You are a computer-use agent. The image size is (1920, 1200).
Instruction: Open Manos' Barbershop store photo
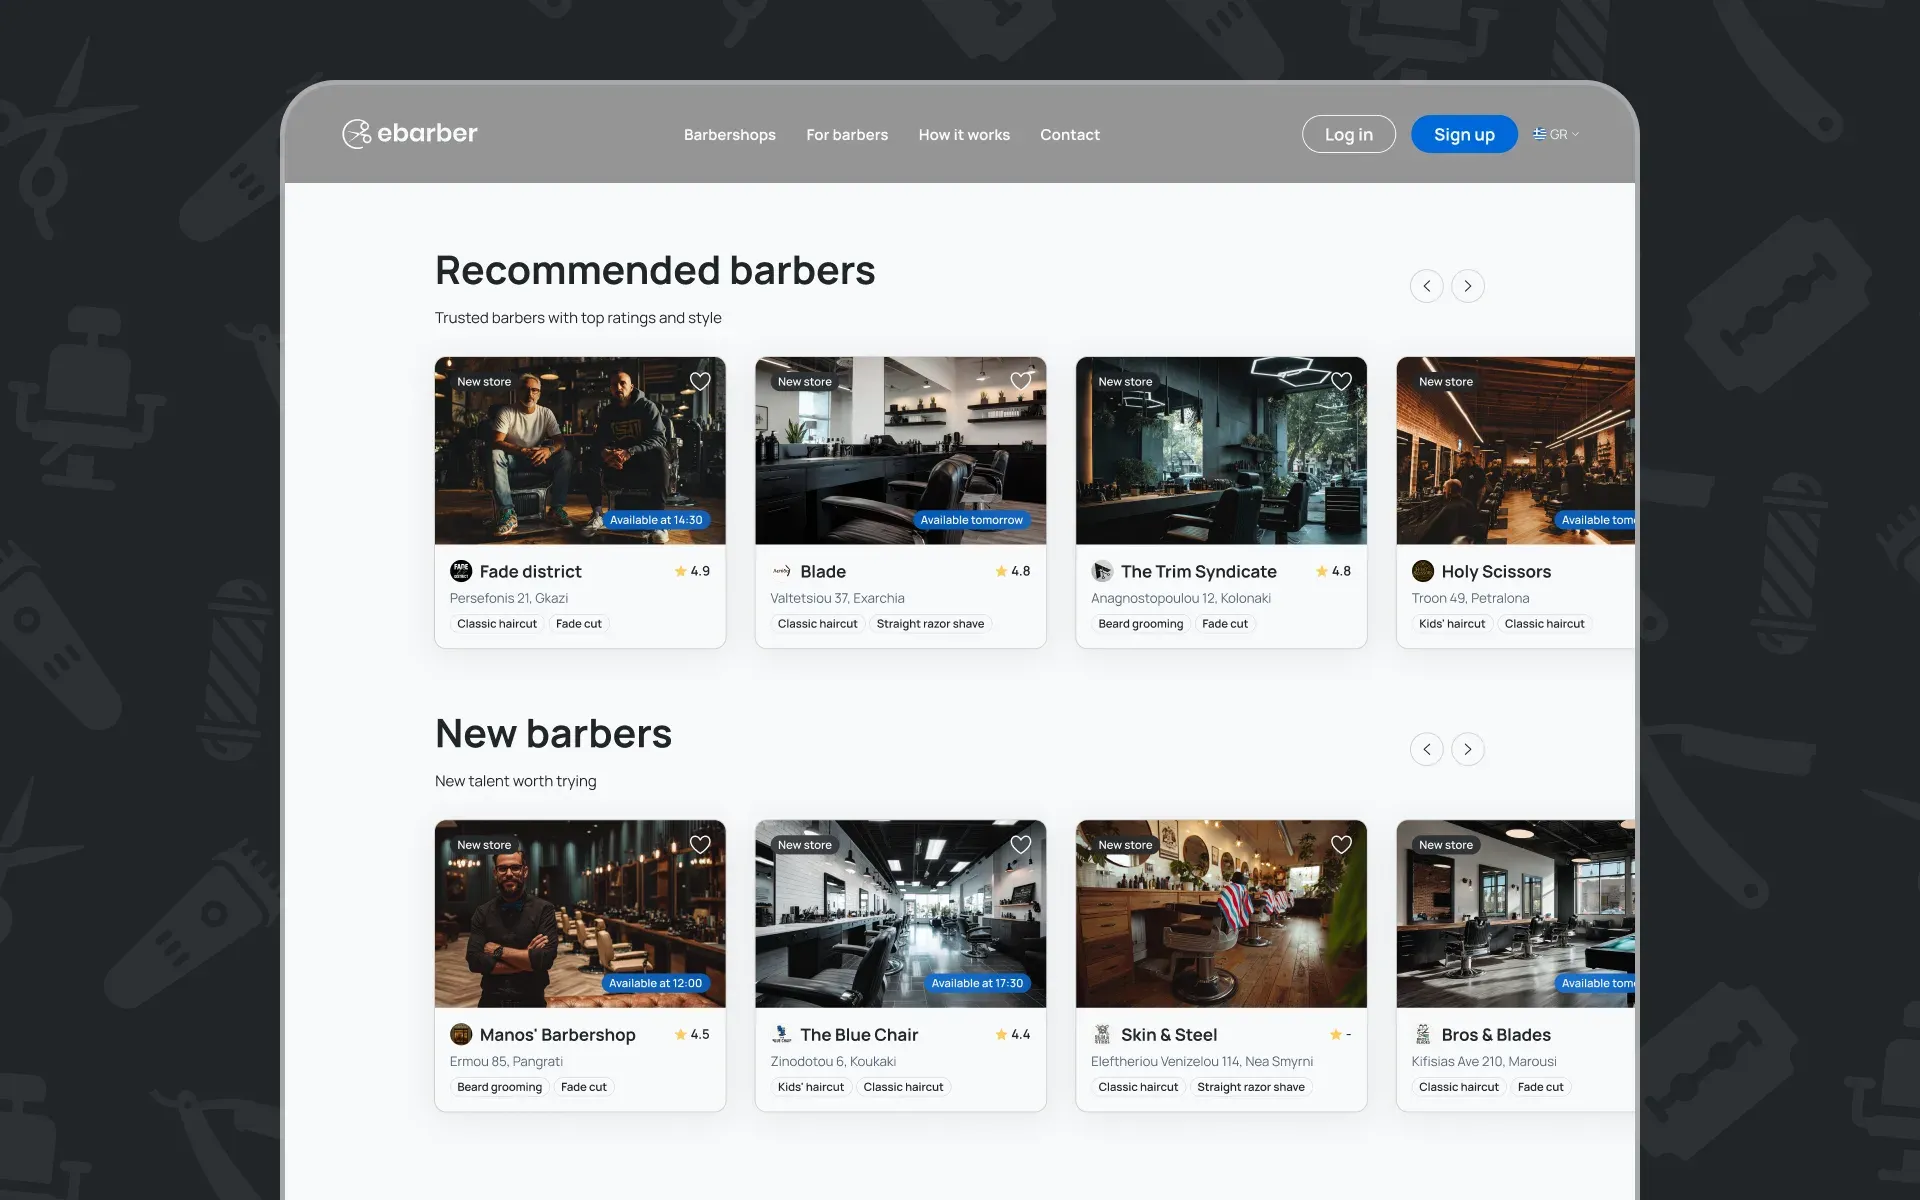580,913
